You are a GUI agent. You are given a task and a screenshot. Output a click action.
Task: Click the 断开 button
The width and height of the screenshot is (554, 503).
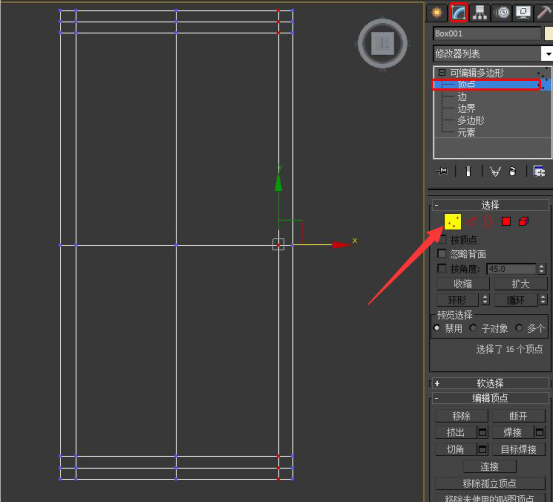518,416
